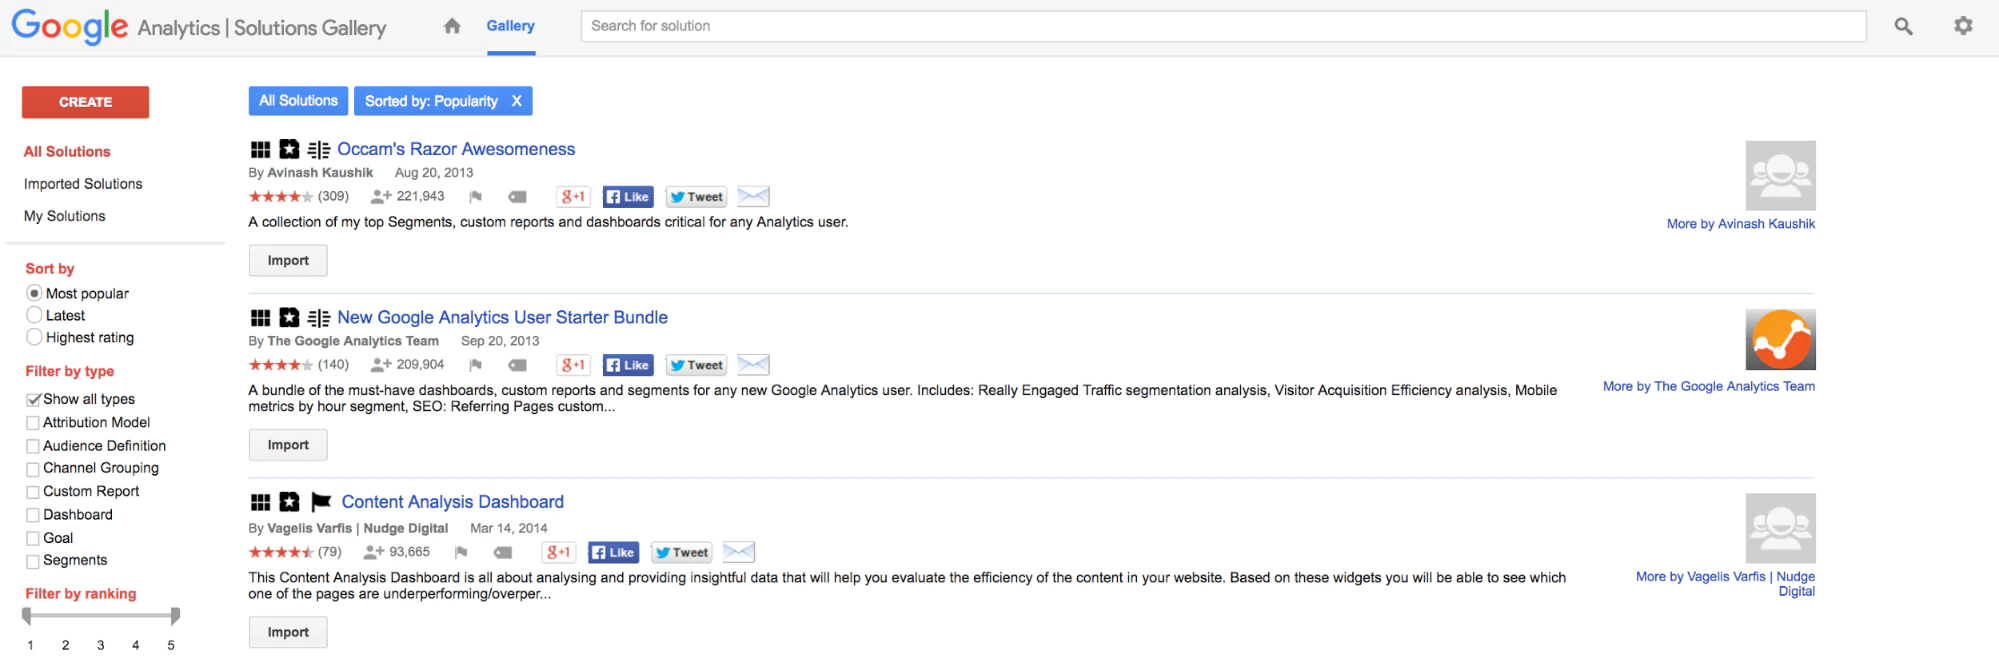Select the Latest sort option

pos(35,315)
